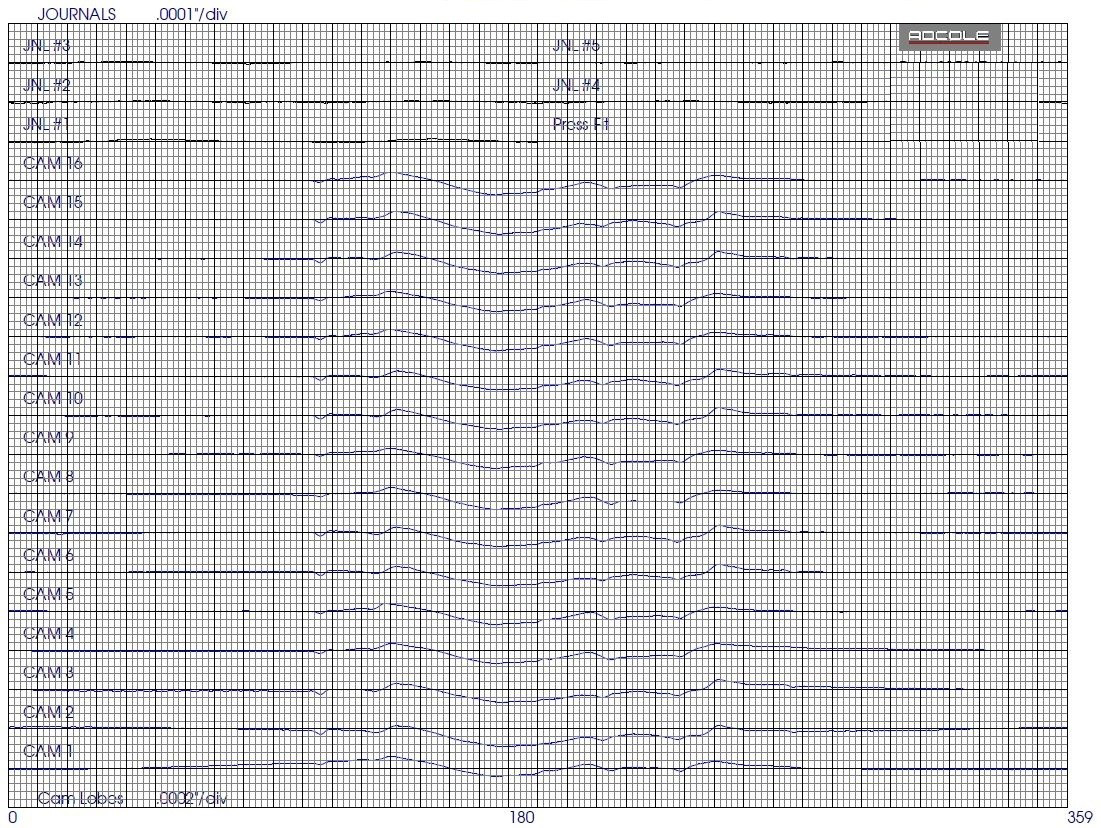Click the 180 degree axis marker

point(522,817)
